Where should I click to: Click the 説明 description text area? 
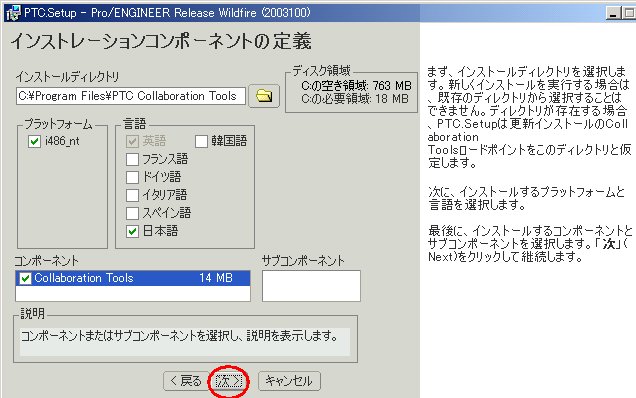tap(185, 342)
